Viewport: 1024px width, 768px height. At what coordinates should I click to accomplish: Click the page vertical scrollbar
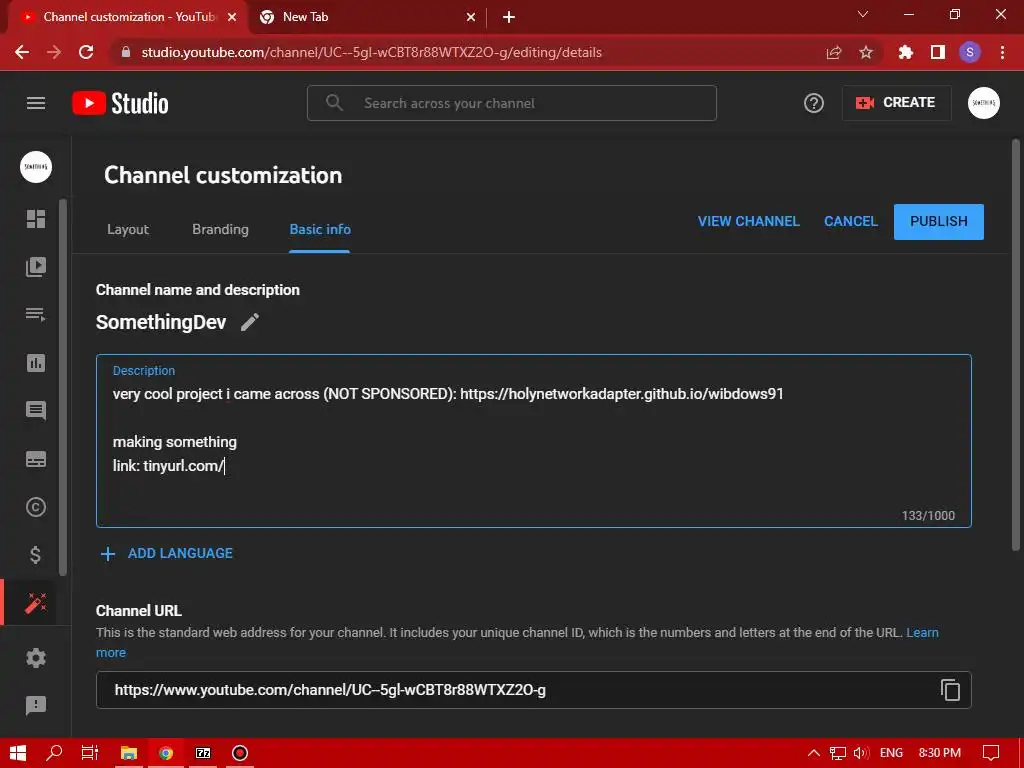click(x=1016, y=344)
